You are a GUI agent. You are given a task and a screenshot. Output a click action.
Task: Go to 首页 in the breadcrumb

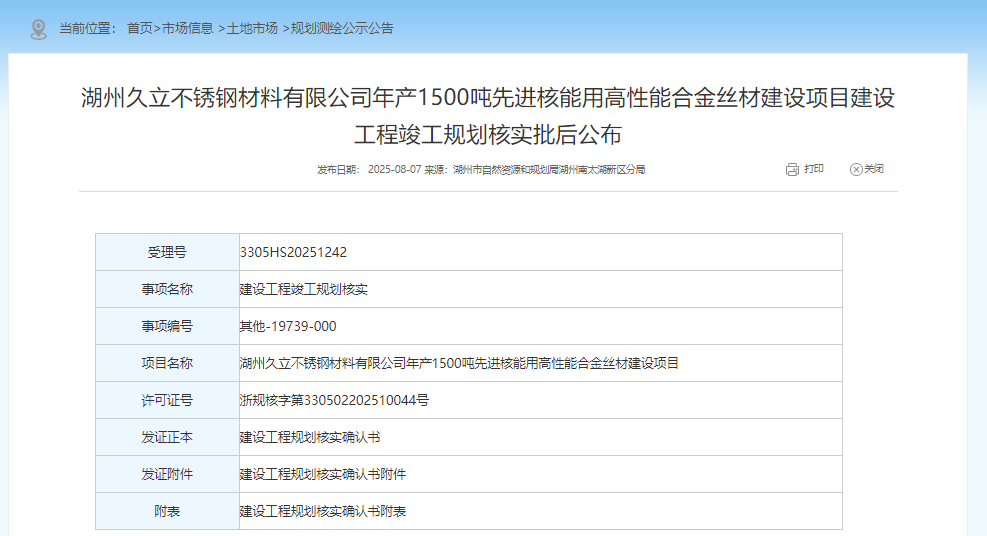tap(139, 28)
